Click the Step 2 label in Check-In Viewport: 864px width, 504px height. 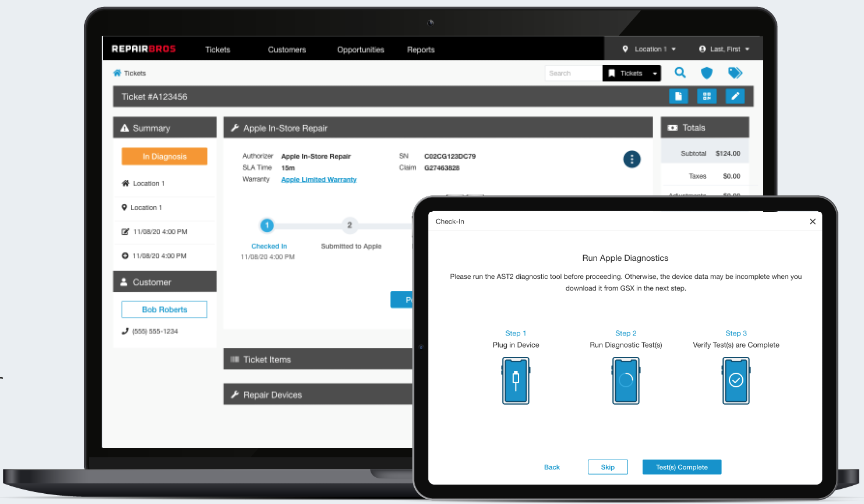tap(626, 333)
